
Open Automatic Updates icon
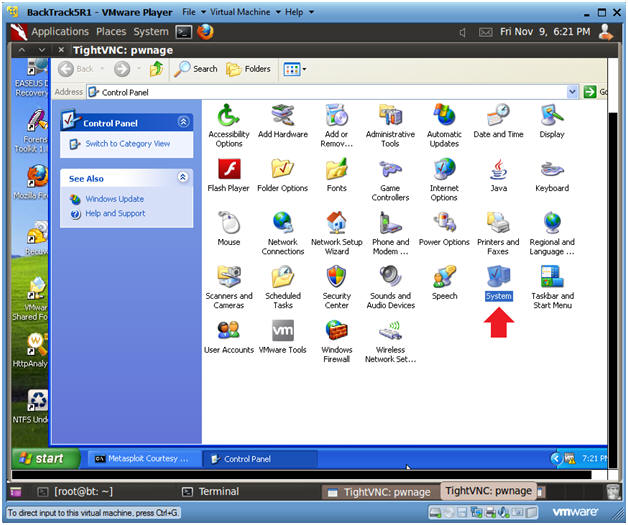444,125
